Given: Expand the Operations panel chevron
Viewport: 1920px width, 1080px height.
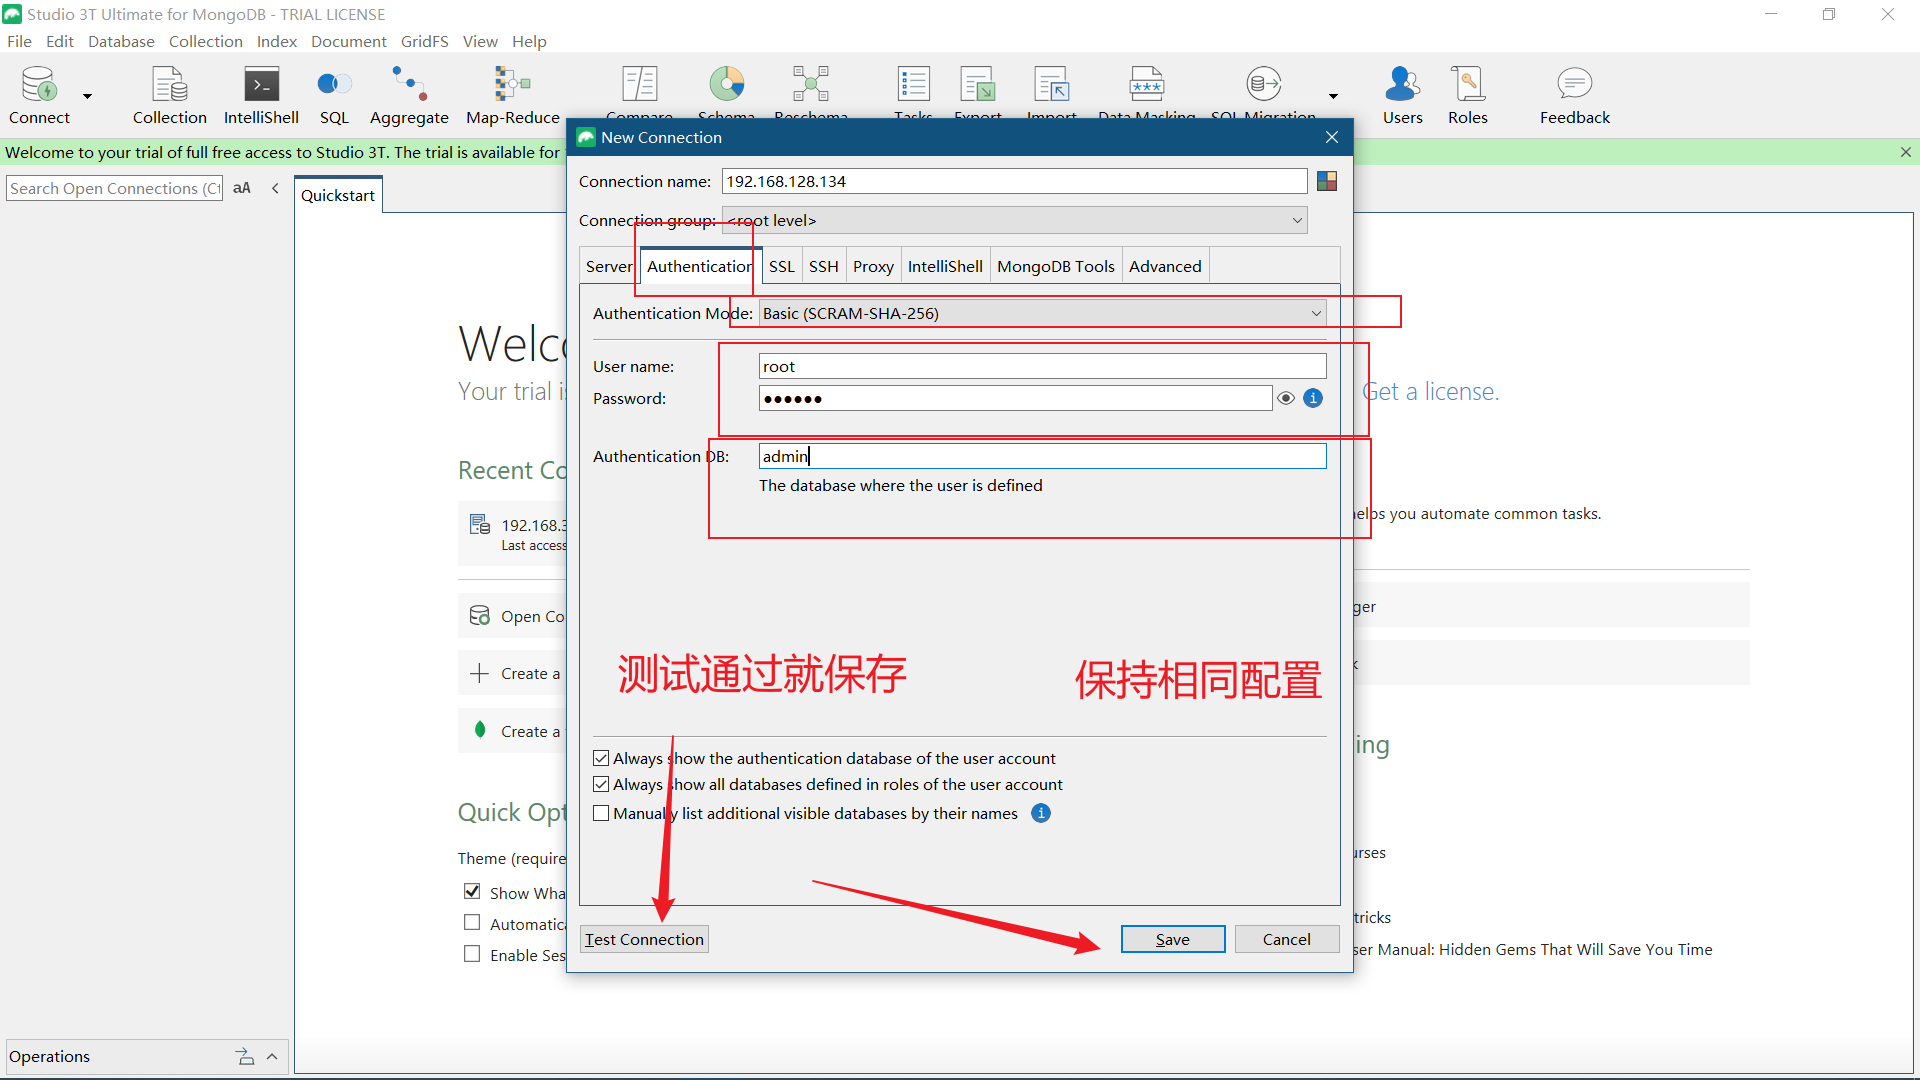Looking at the screenshot, I should click(x=272, y=1056).
